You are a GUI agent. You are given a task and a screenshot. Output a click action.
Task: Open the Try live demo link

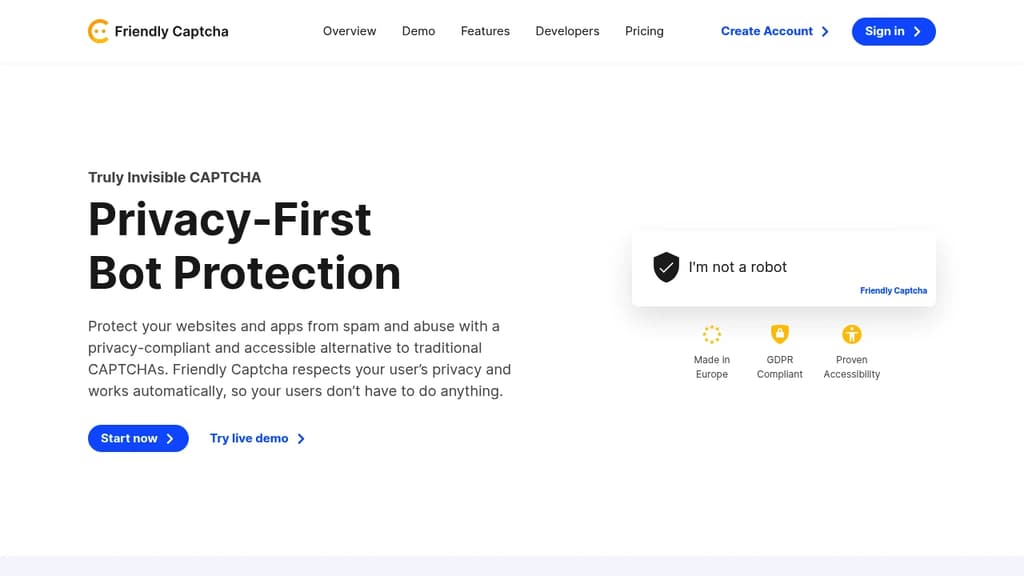(x=249, y=439)
